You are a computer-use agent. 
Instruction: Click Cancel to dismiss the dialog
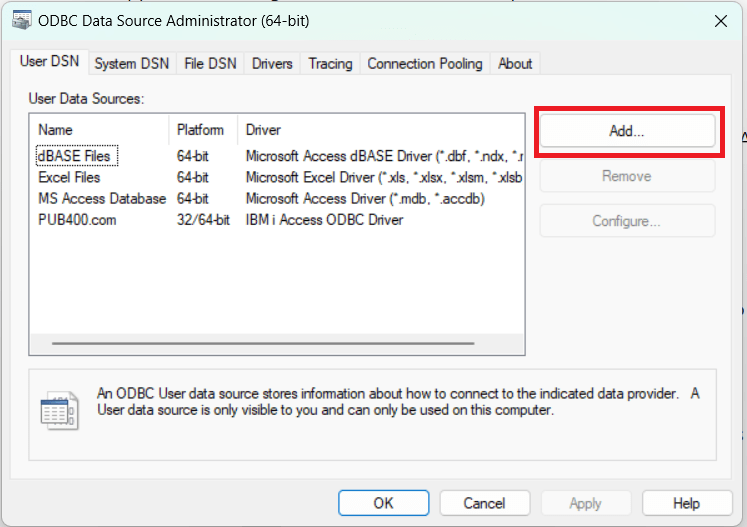484,503
